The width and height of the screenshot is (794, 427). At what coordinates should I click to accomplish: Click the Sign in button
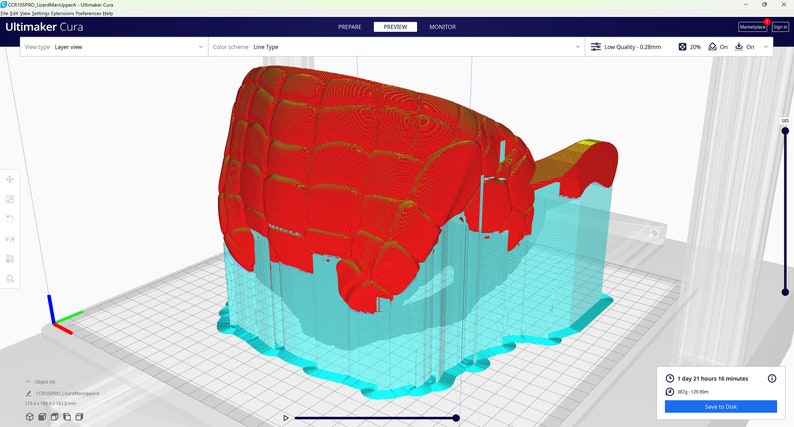(780, 27)
